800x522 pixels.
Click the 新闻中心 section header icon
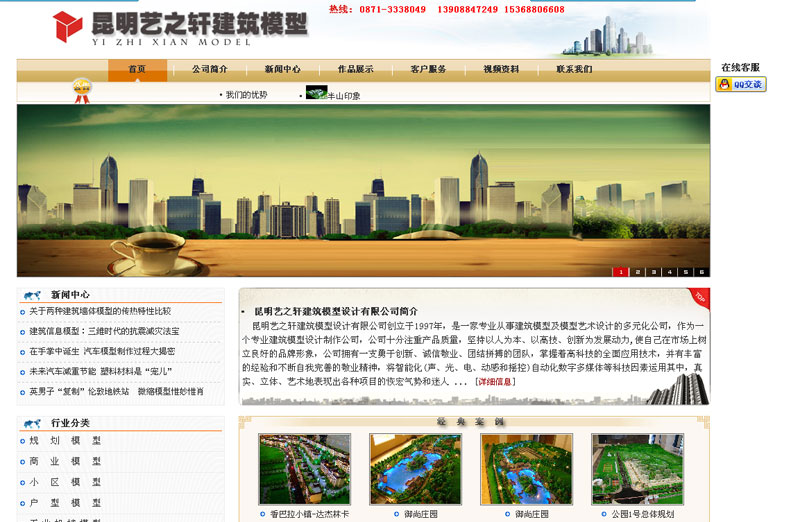[33, 295]
